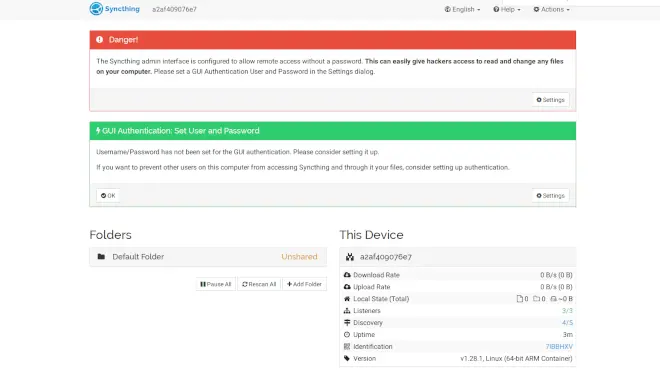This screenshot has height=371, width=660.
Task: Pause all folders
Action: point(216,284)
